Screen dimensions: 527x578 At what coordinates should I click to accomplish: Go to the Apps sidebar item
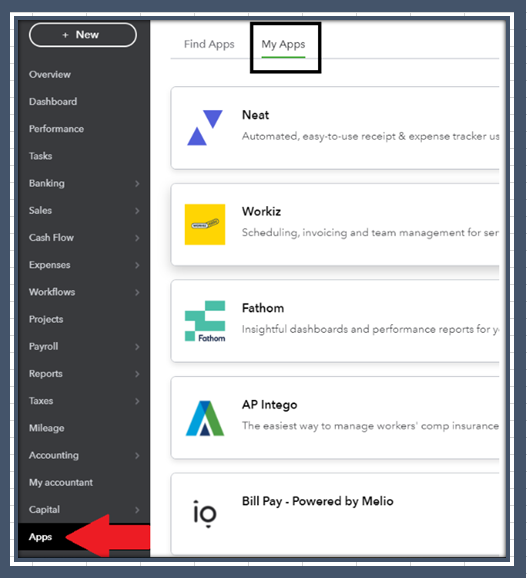pyautogui.click(x=41, y=537)
